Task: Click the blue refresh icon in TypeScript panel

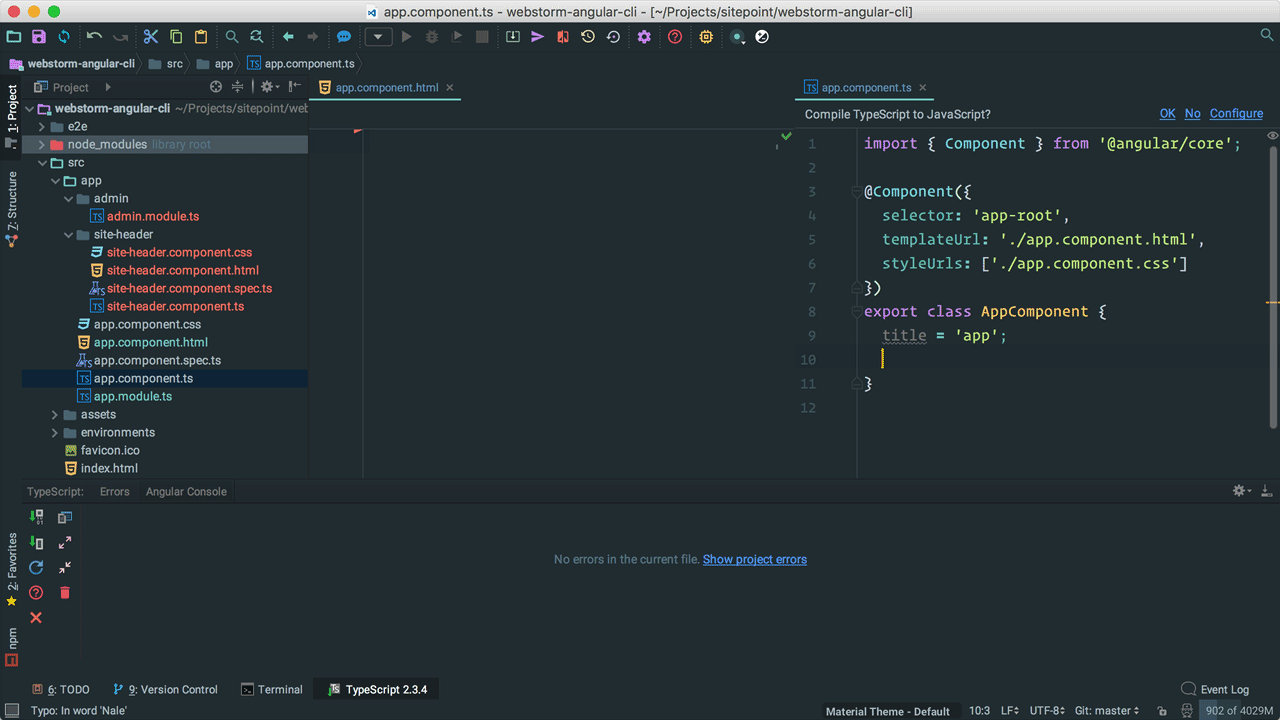Action: 36,567
